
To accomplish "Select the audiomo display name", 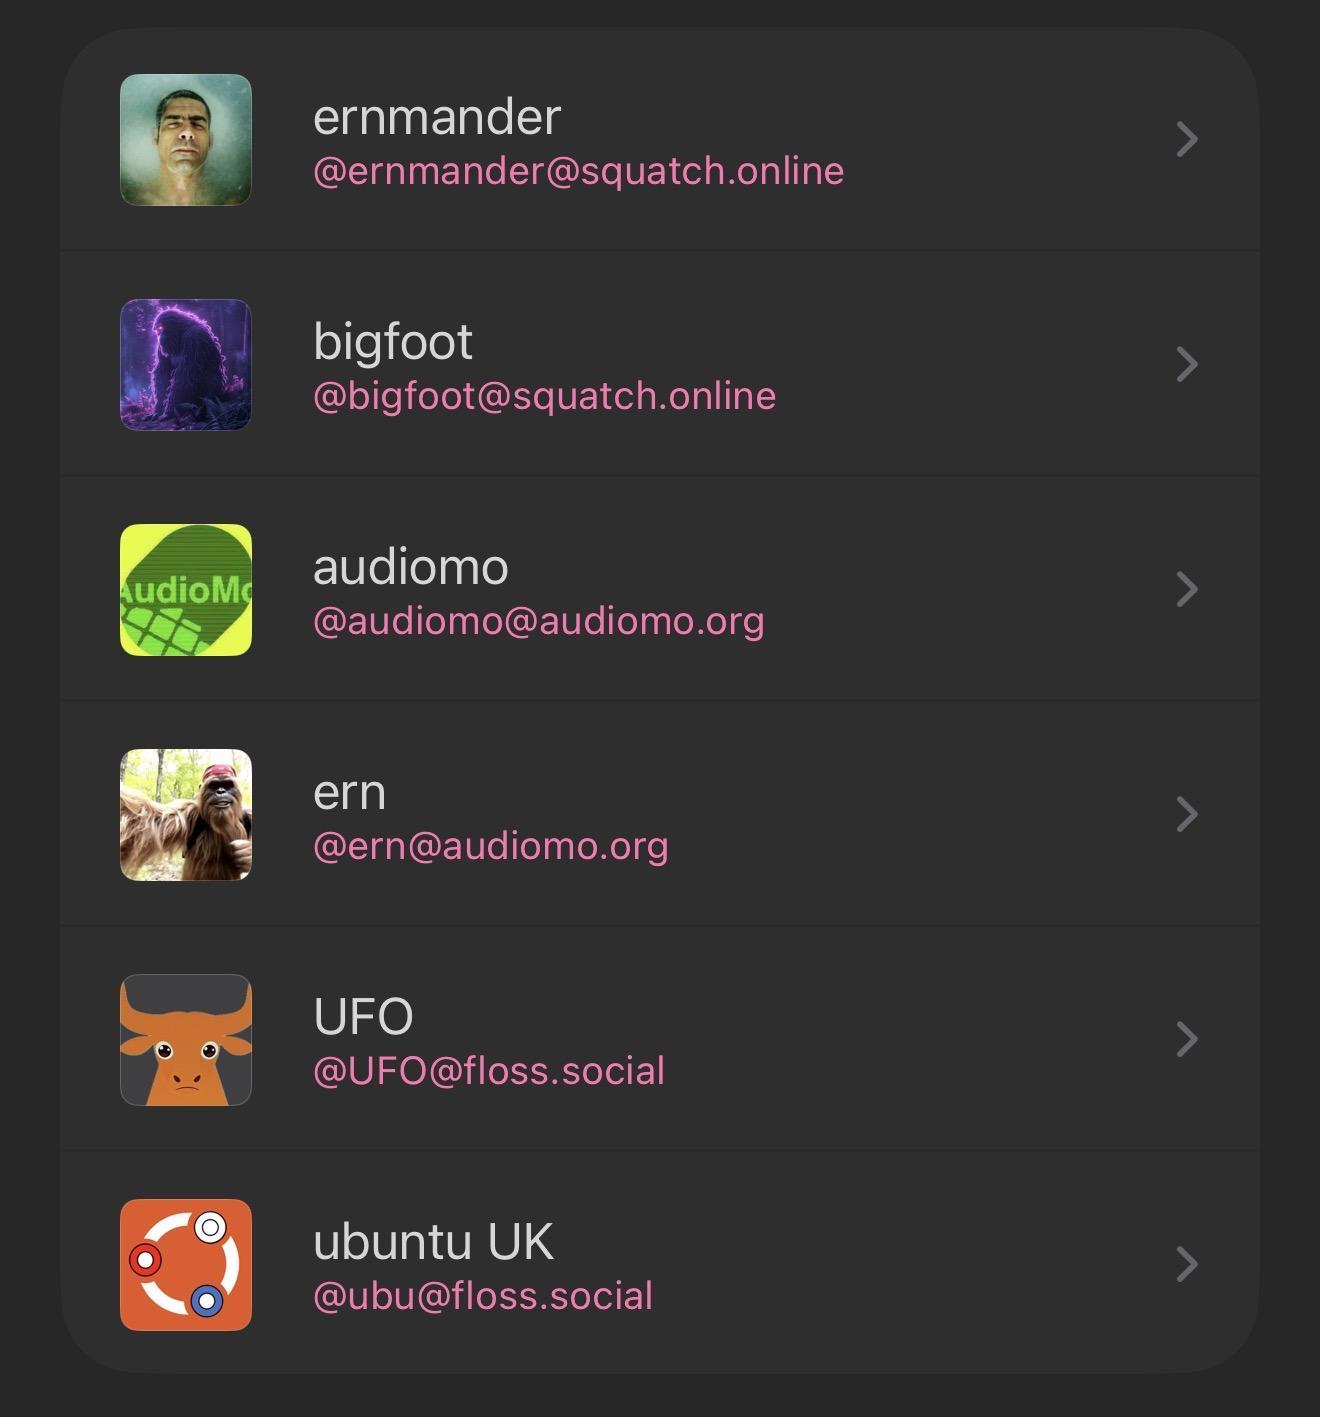I will 411,567.
